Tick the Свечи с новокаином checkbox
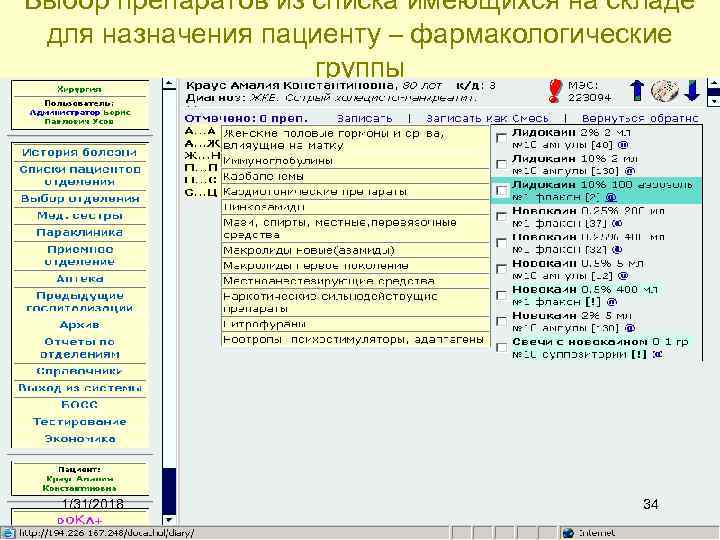The width and height of the screenshot is (720, 540). tap(501, 347)
